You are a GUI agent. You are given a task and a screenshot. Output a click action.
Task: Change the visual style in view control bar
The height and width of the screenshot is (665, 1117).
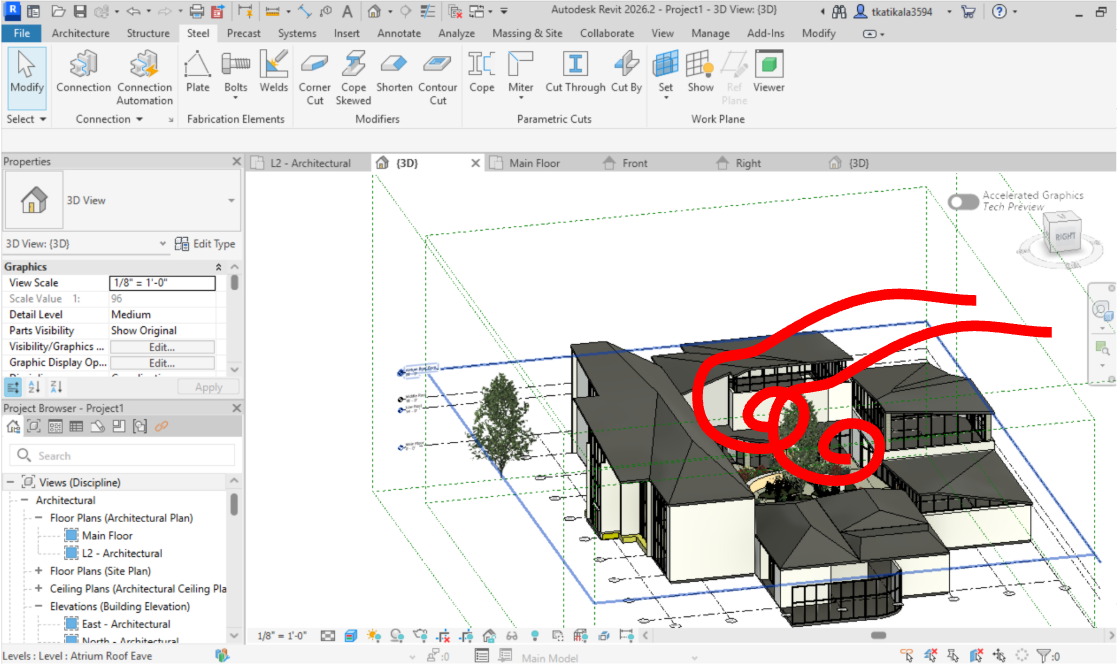tap(350, 636)
